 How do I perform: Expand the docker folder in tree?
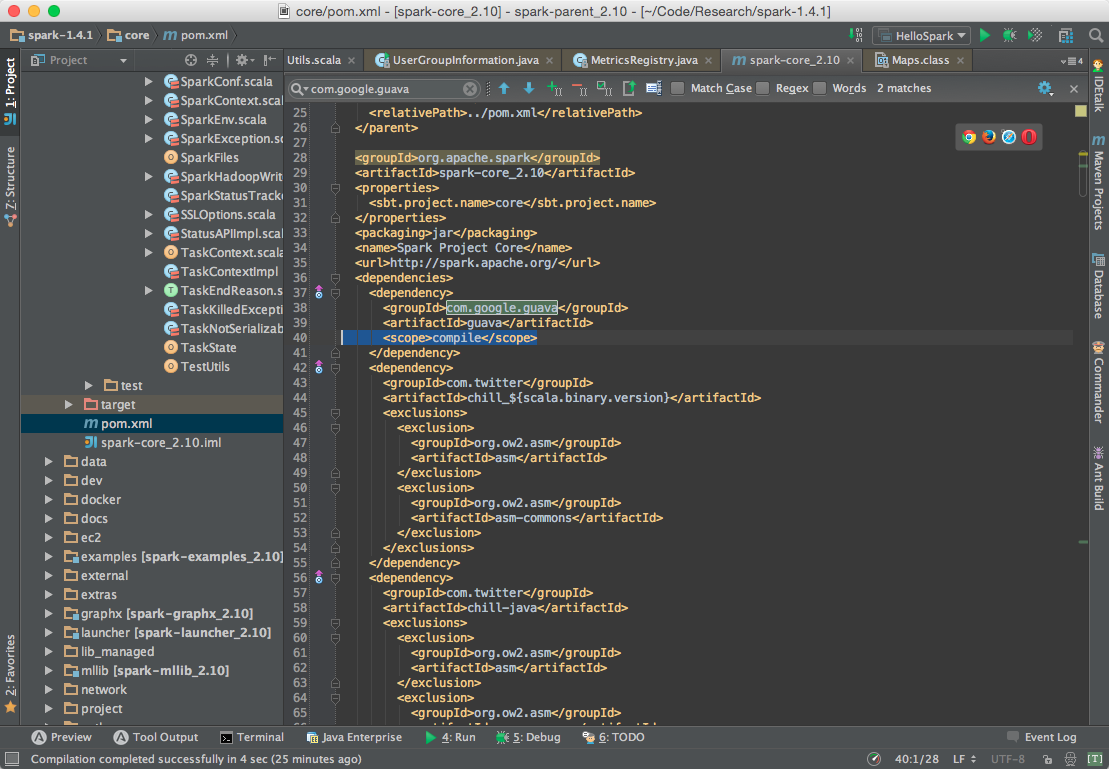[49, 500]
